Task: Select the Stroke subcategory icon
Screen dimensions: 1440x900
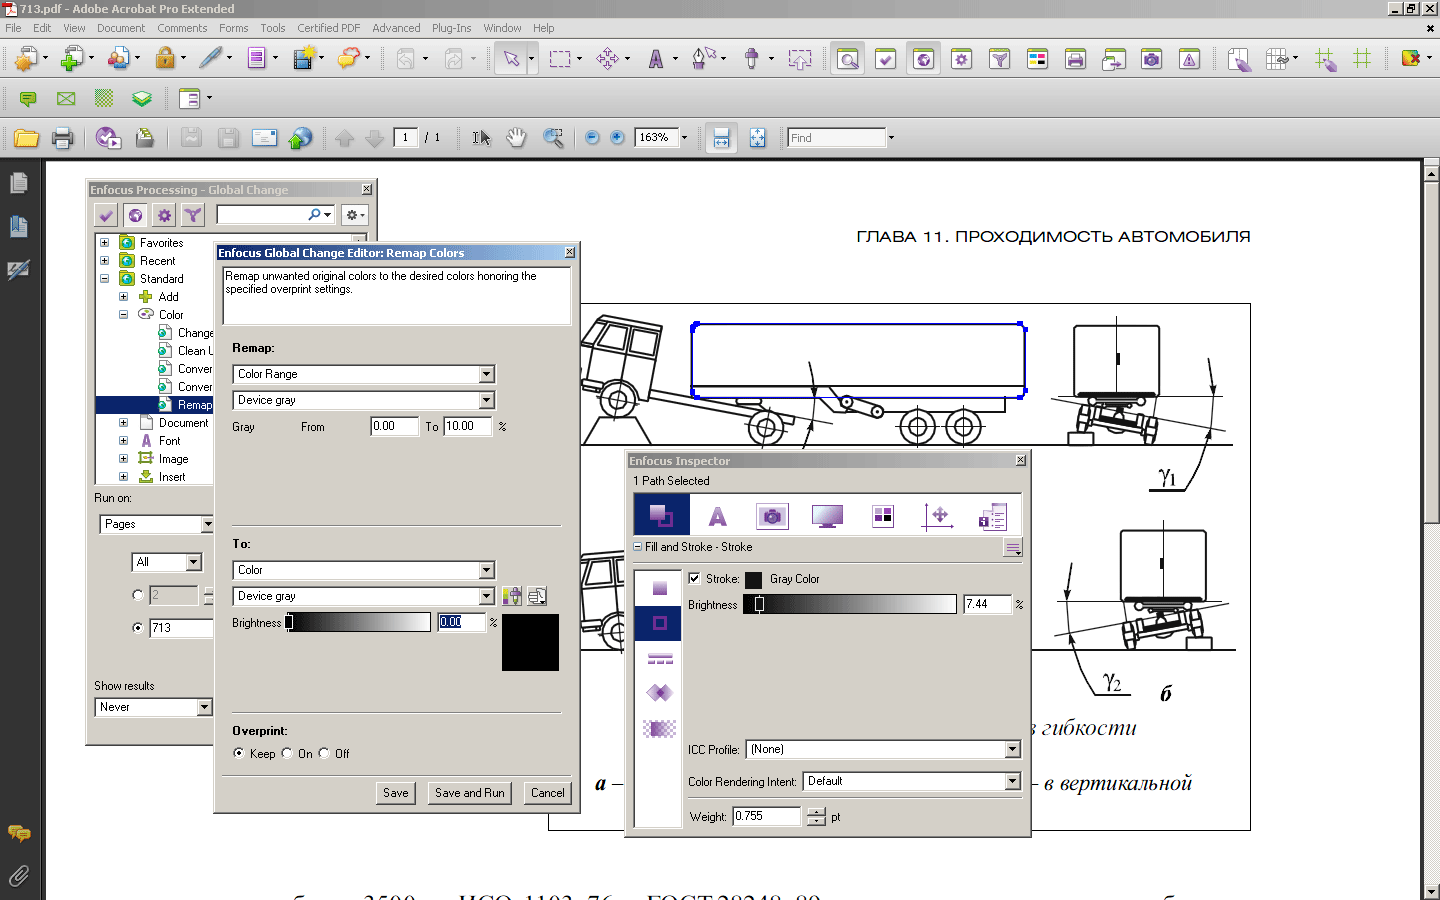Action: 659,623
